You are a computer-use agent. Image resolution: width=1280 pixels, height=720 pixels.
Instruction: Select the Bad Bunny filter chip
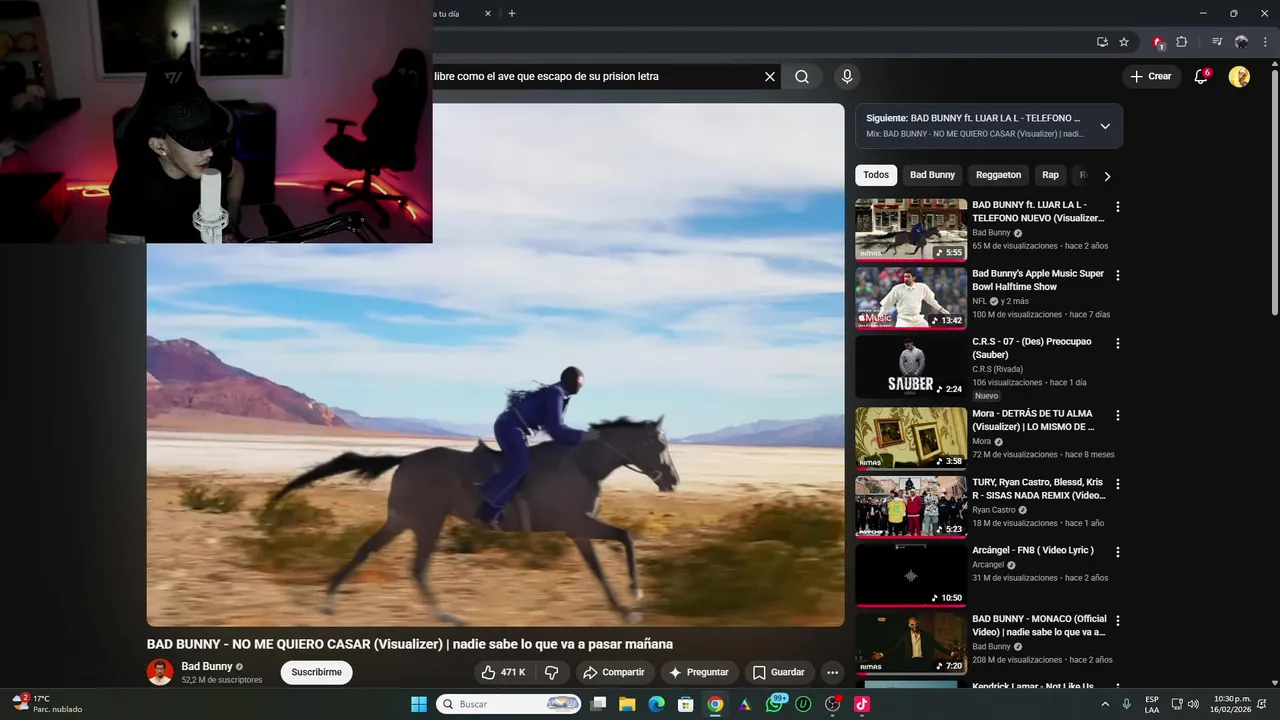point(932,175)
